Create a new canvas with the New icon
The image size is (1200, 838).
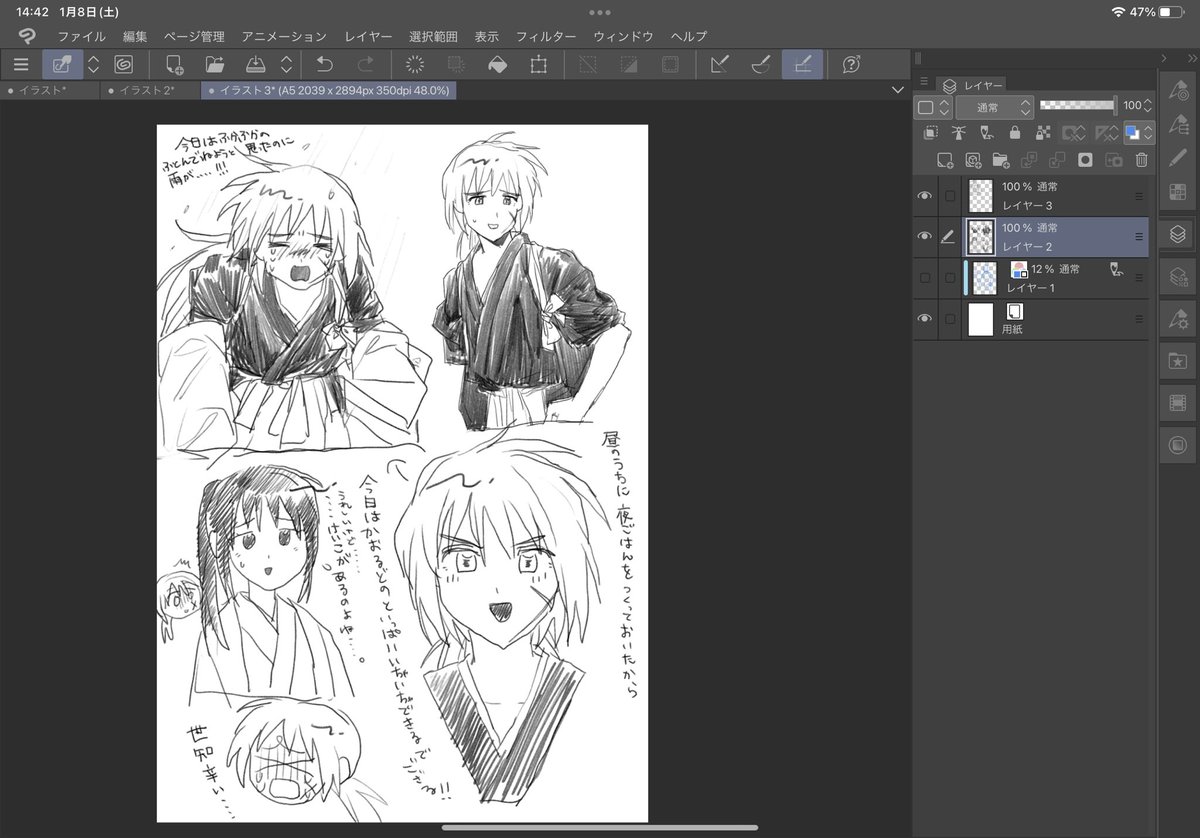(174, 64)
